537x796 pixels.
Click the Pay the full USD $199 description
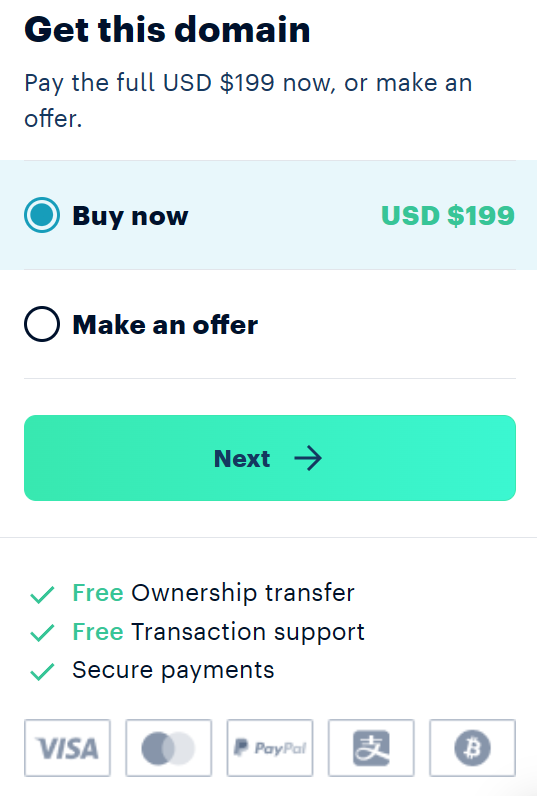pyautogui.click(x=248, y=101)
